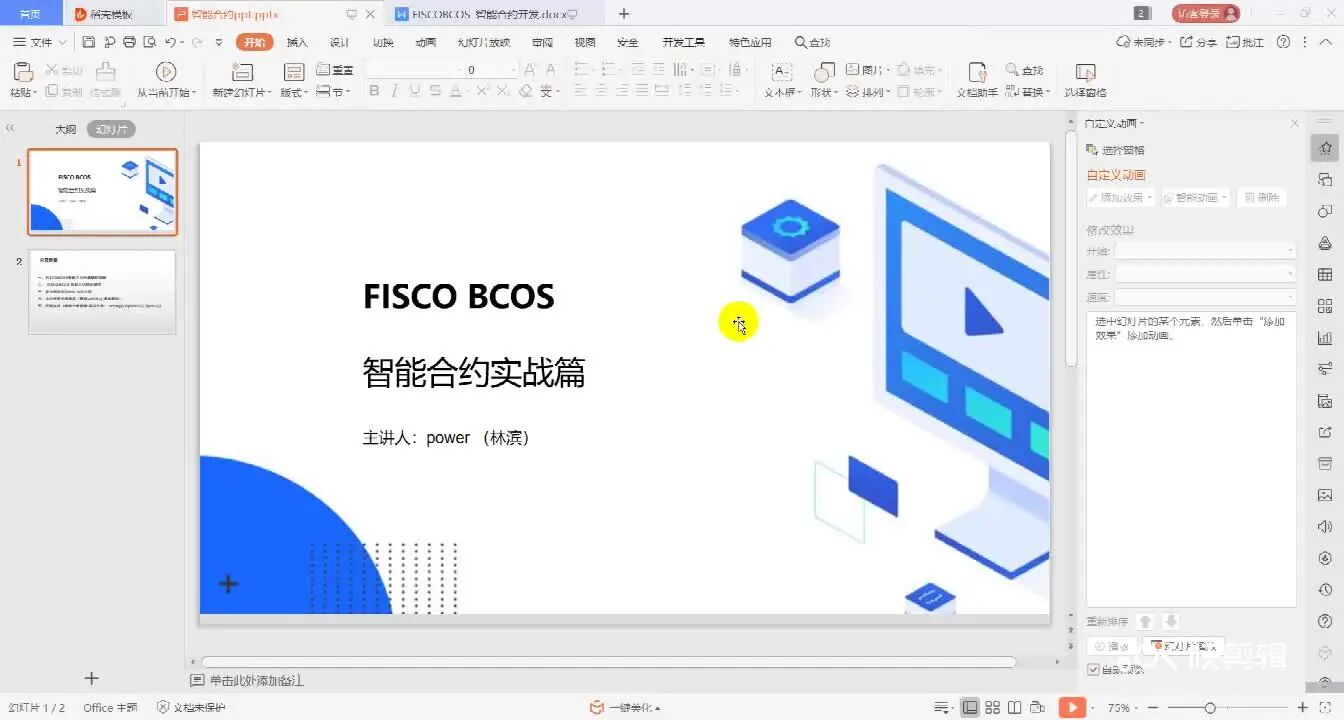Click the Selection Pane ribbon icon

coord(1085,71)
